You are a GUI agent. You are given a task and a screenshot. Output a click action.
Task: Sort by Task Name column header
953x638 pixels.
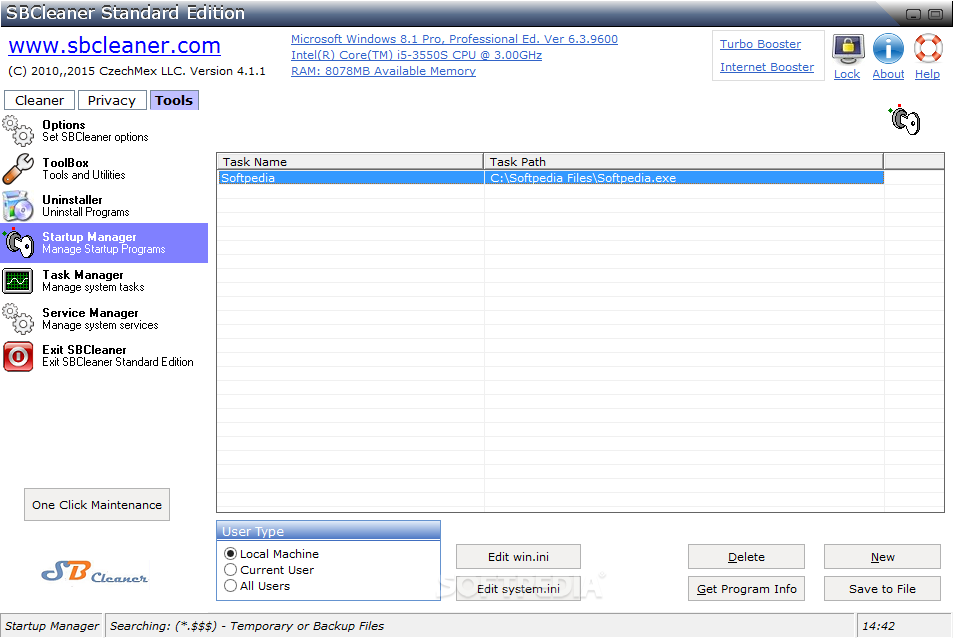tap(350, 162)
